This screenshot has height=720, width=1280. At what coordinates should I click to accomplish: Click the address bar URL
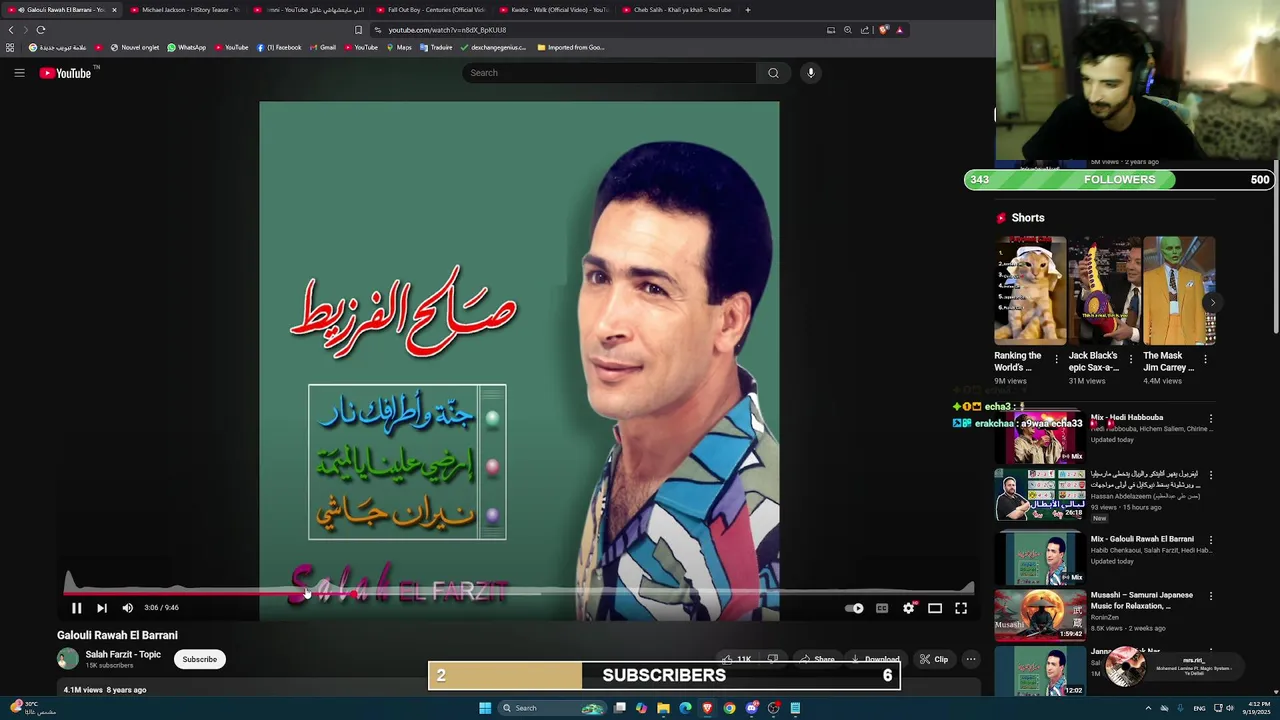click(x=447, y=30)
